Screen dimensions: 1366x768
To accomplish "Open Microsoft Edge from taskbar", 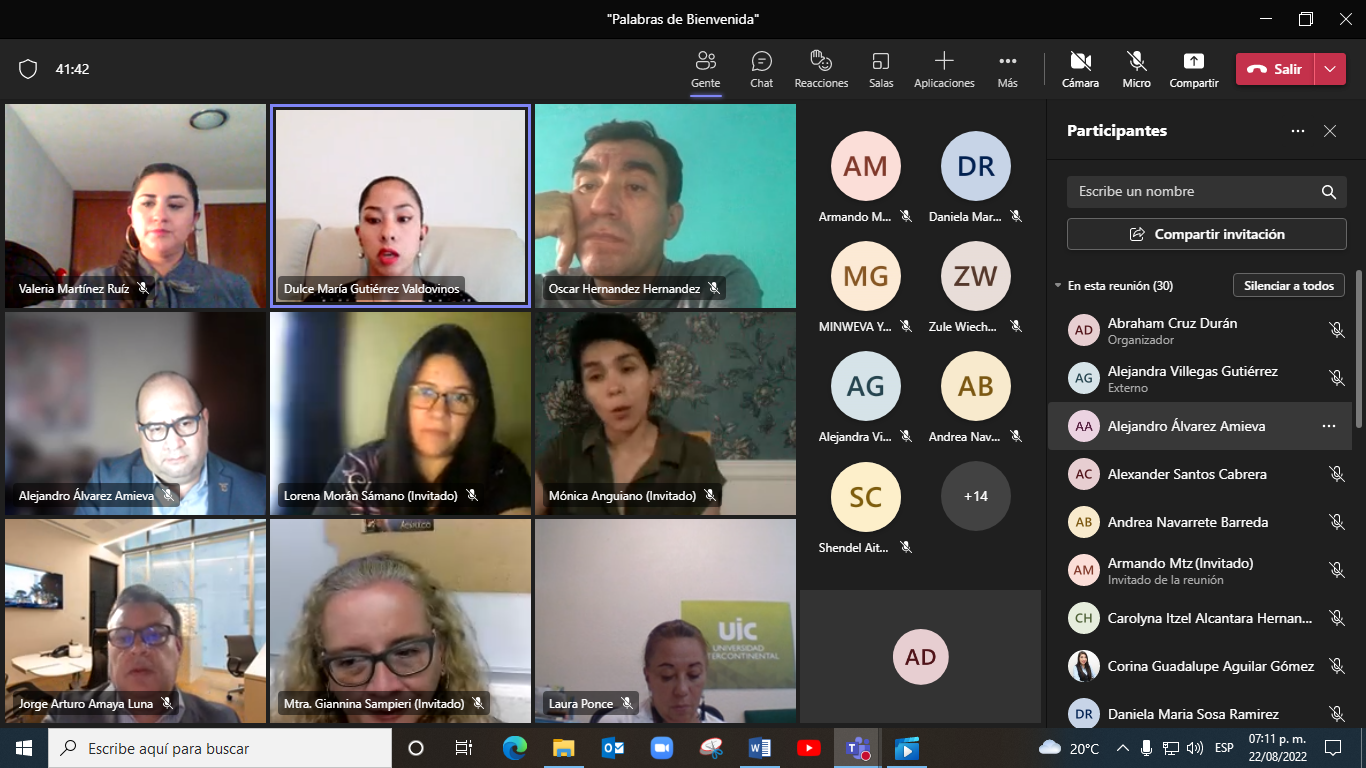I will click(514, 748).
